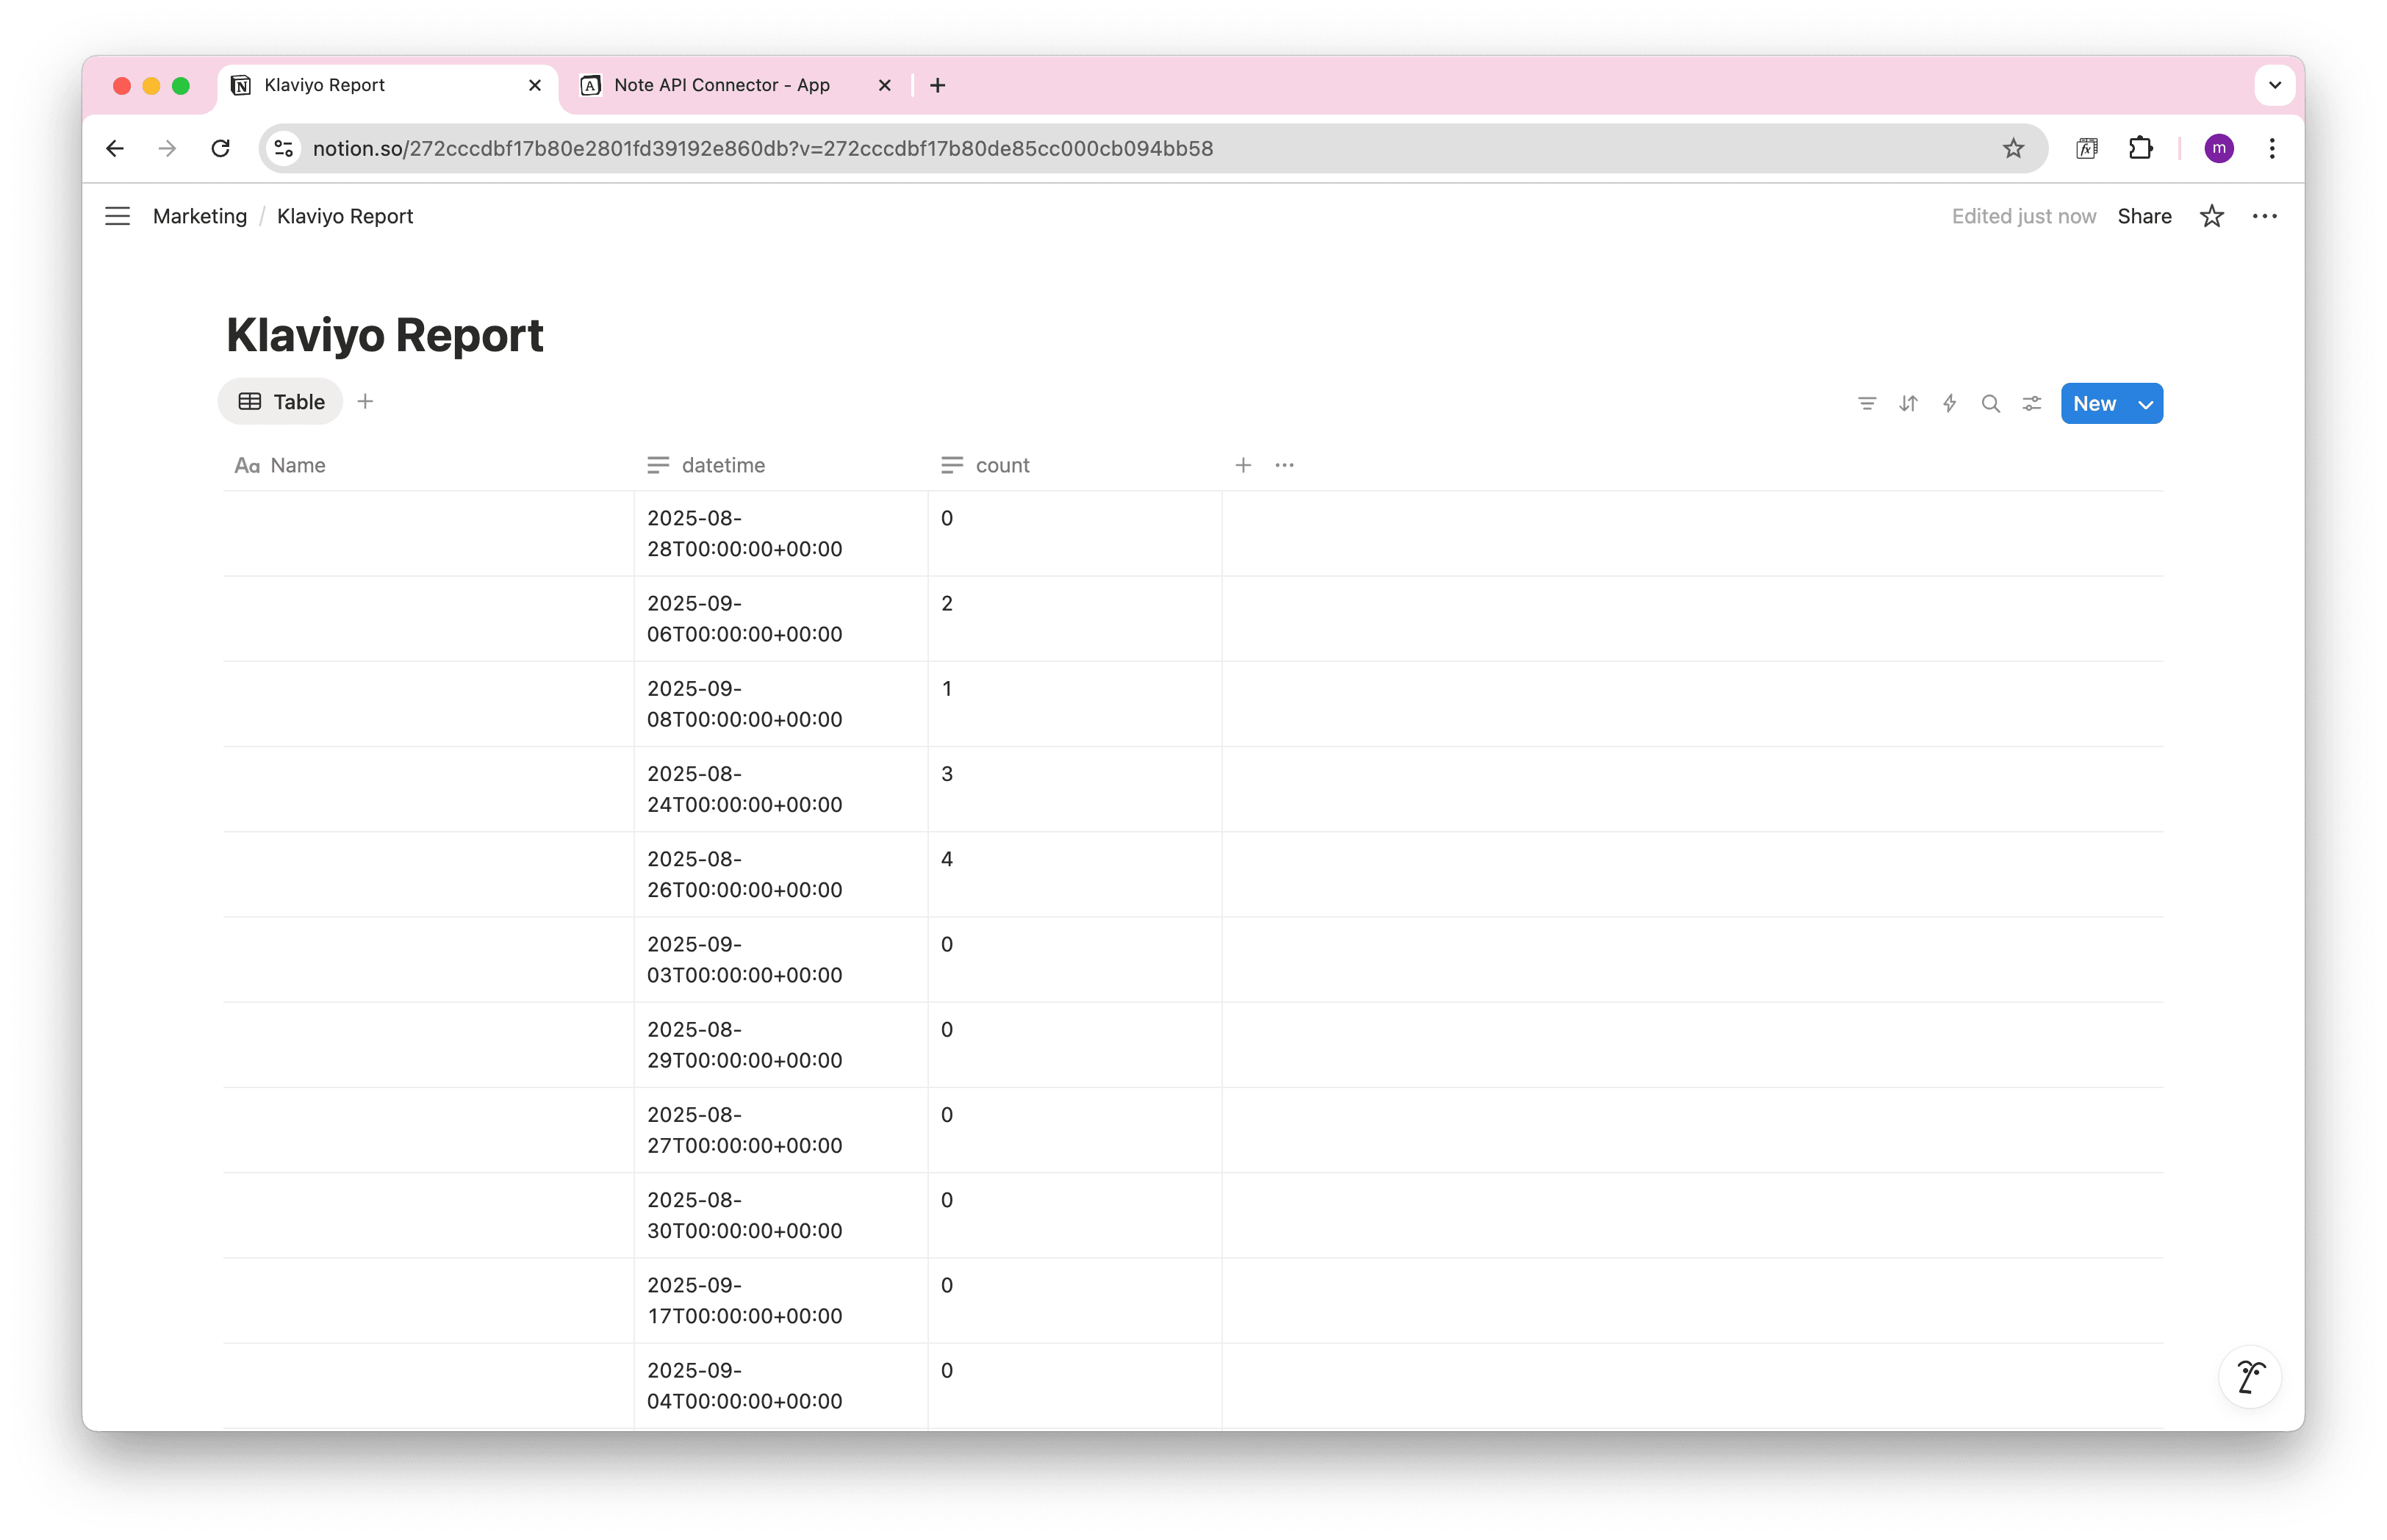Screen dimensions: 2387x1540
Task: Select the datetime cell 2025-09-08T00:00:00+00:00
Action: [x=781, y=703]
